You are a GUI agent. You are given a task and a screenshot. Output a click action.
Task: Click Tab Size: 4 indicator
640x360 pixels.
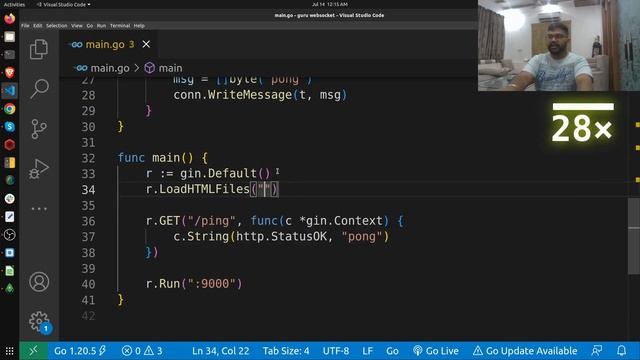click(286, 351)
